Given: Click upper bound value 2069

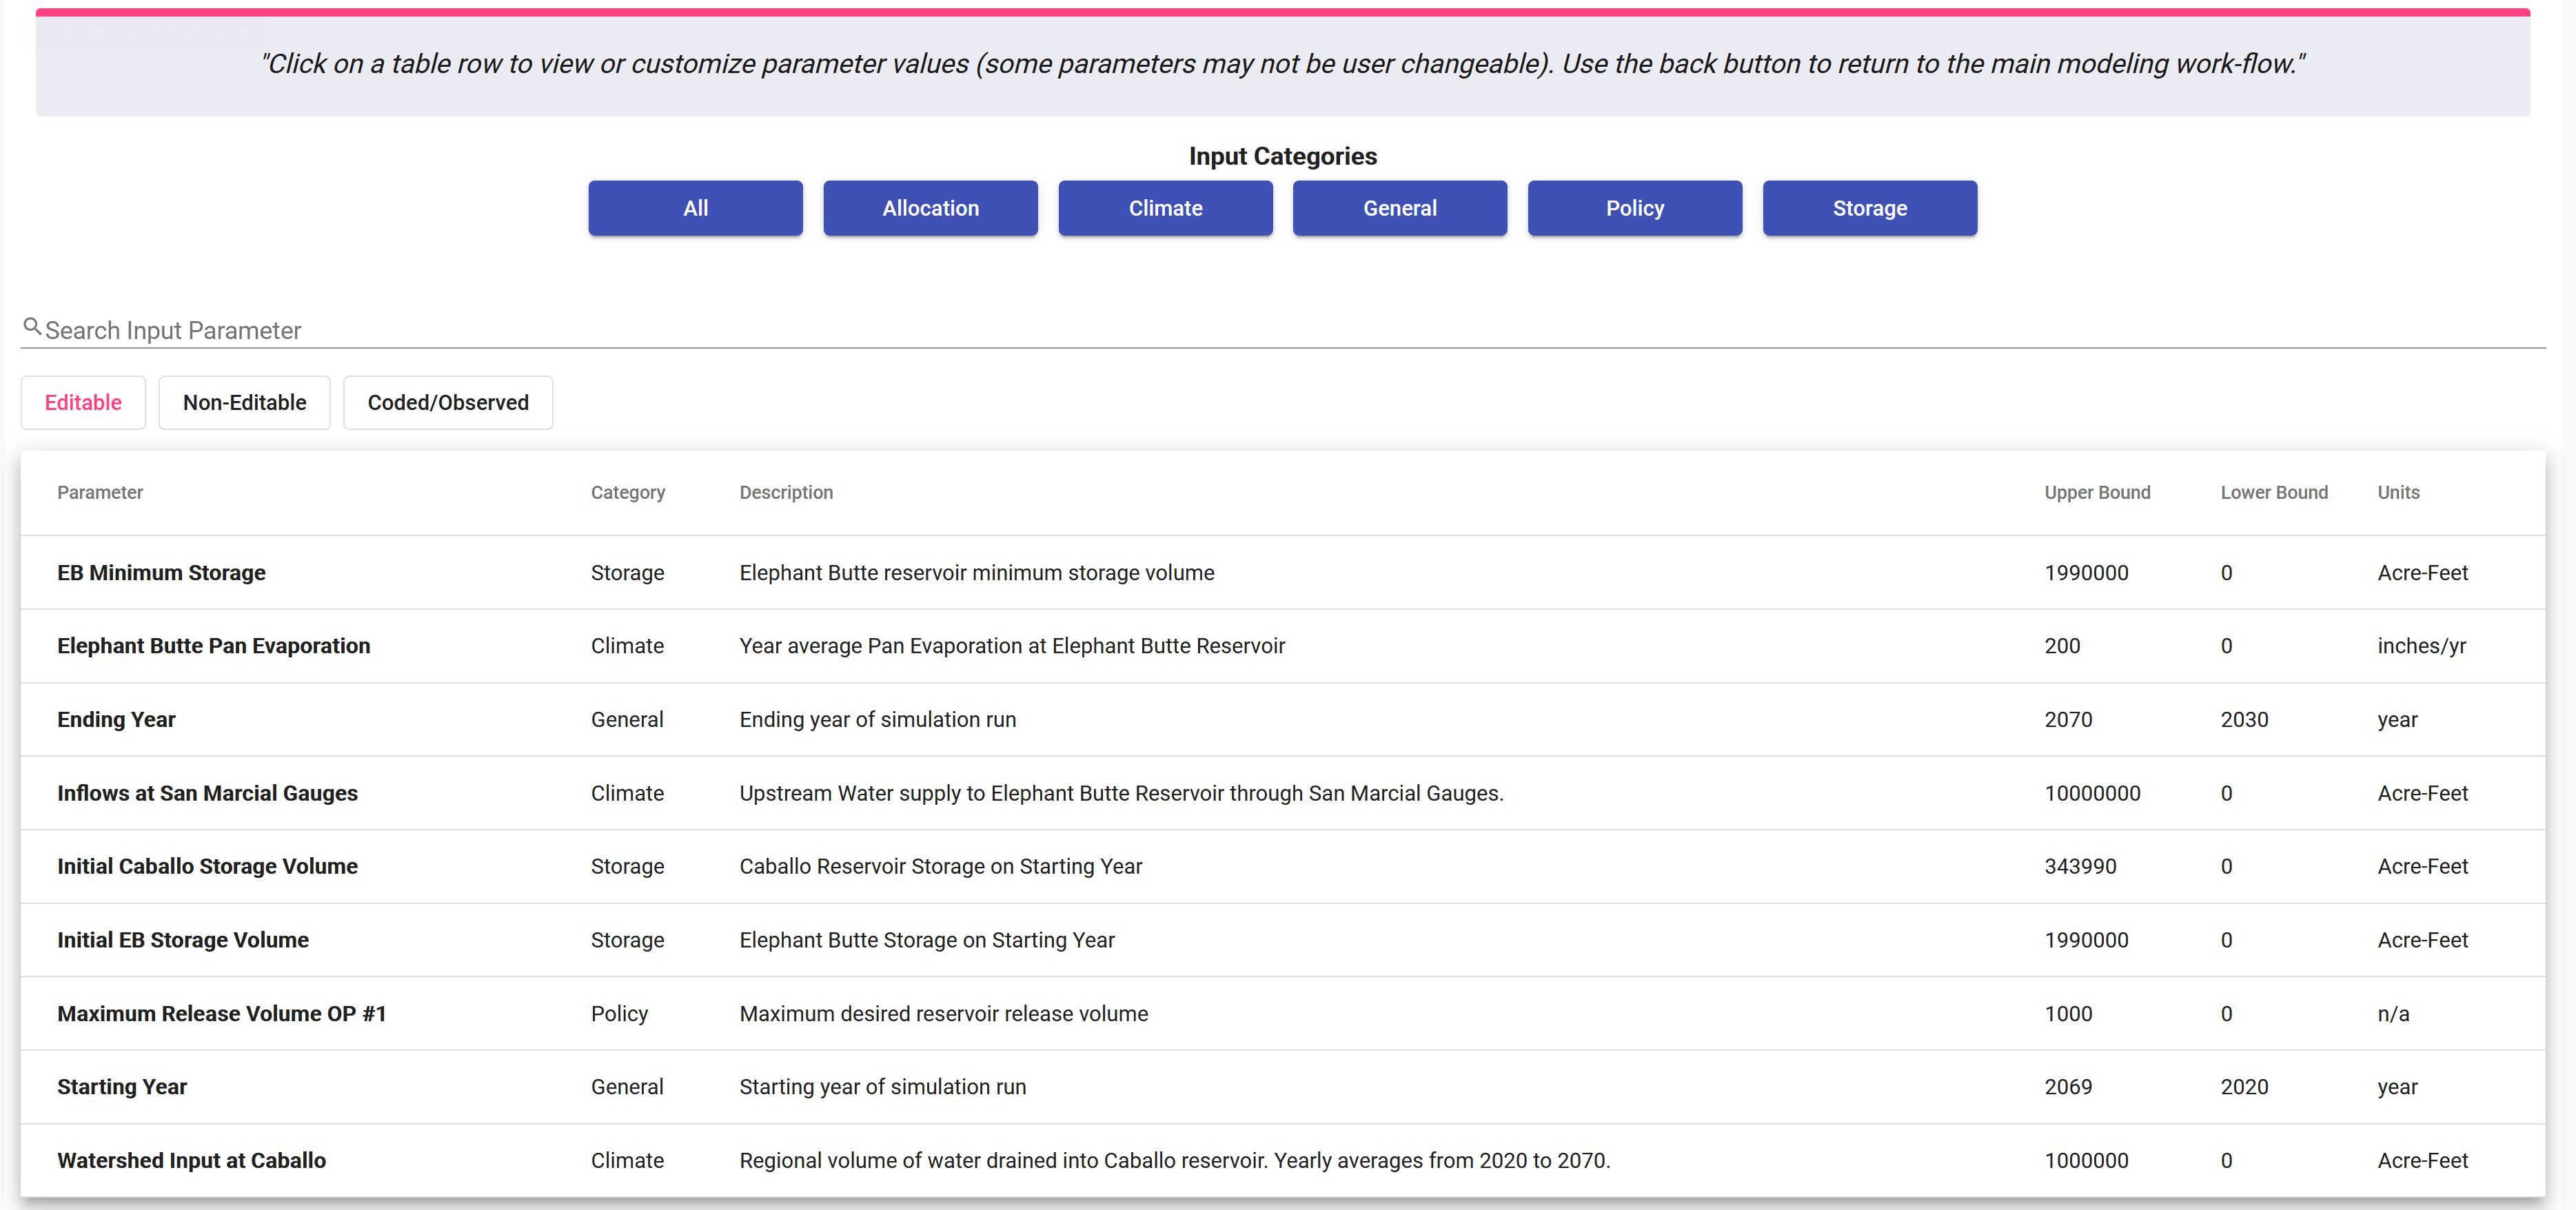Looking at the screenshot, I should [x=2068, y=1087].
